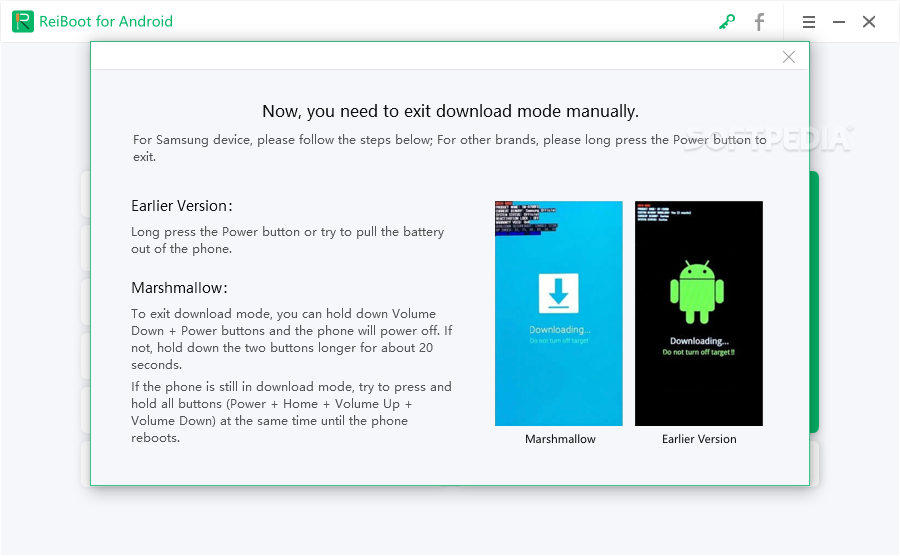Screen dimensions: 900x556
Task: Open the hamburger menu
Action: click(809, 22)
